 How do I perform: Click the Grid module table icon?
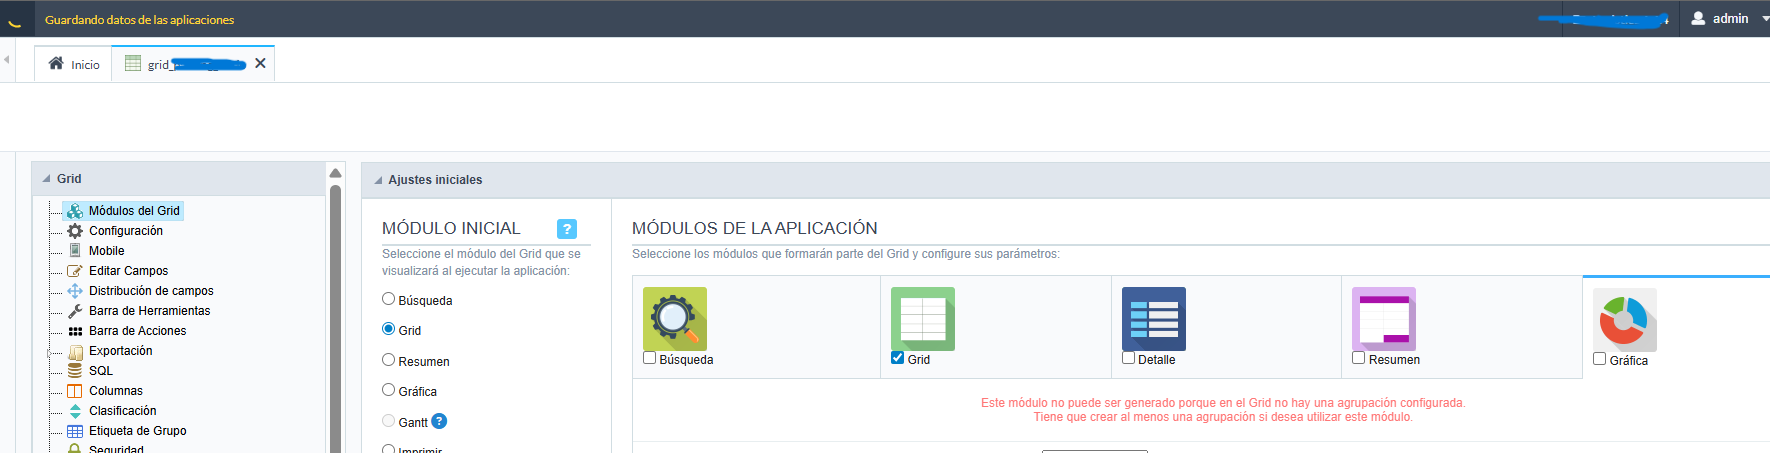(x=922, y=318)
